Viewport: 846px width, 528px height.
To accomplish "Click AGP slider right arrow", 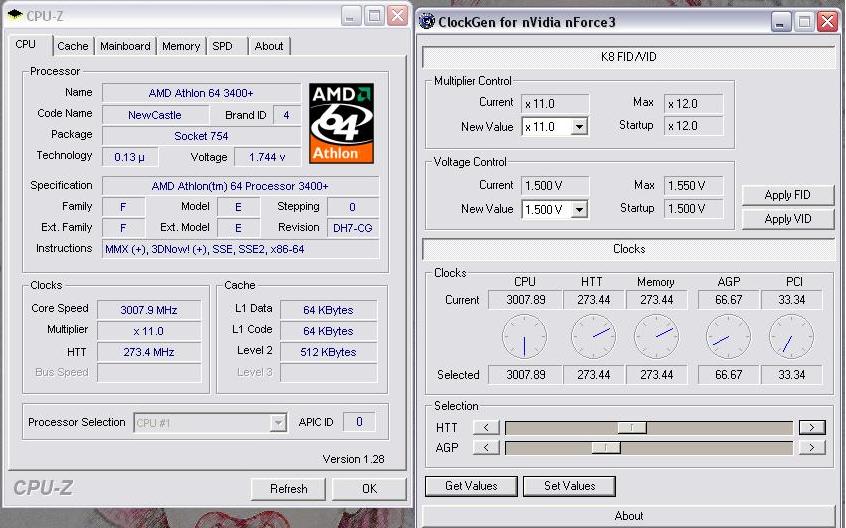I will [x=812, y=447].
